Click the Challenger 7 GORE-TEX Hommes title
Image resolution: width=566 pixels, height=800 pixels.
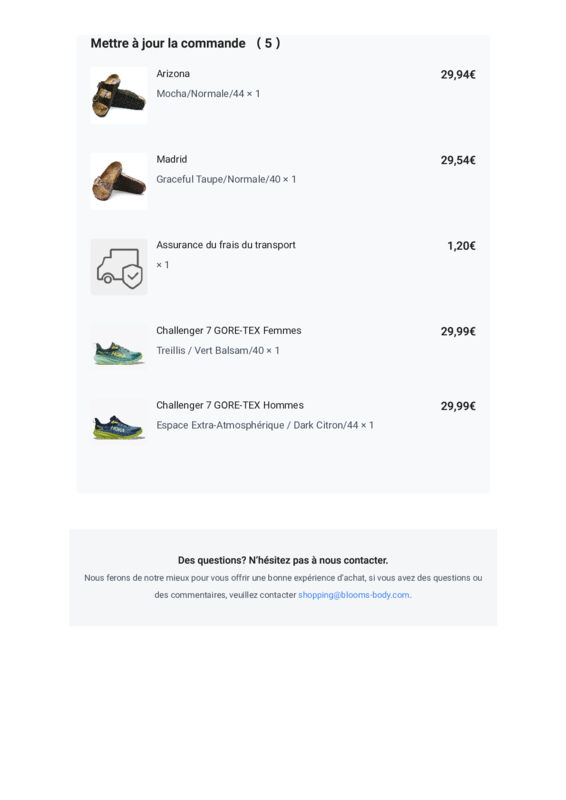pyautogui.click(x=230, y=405)
